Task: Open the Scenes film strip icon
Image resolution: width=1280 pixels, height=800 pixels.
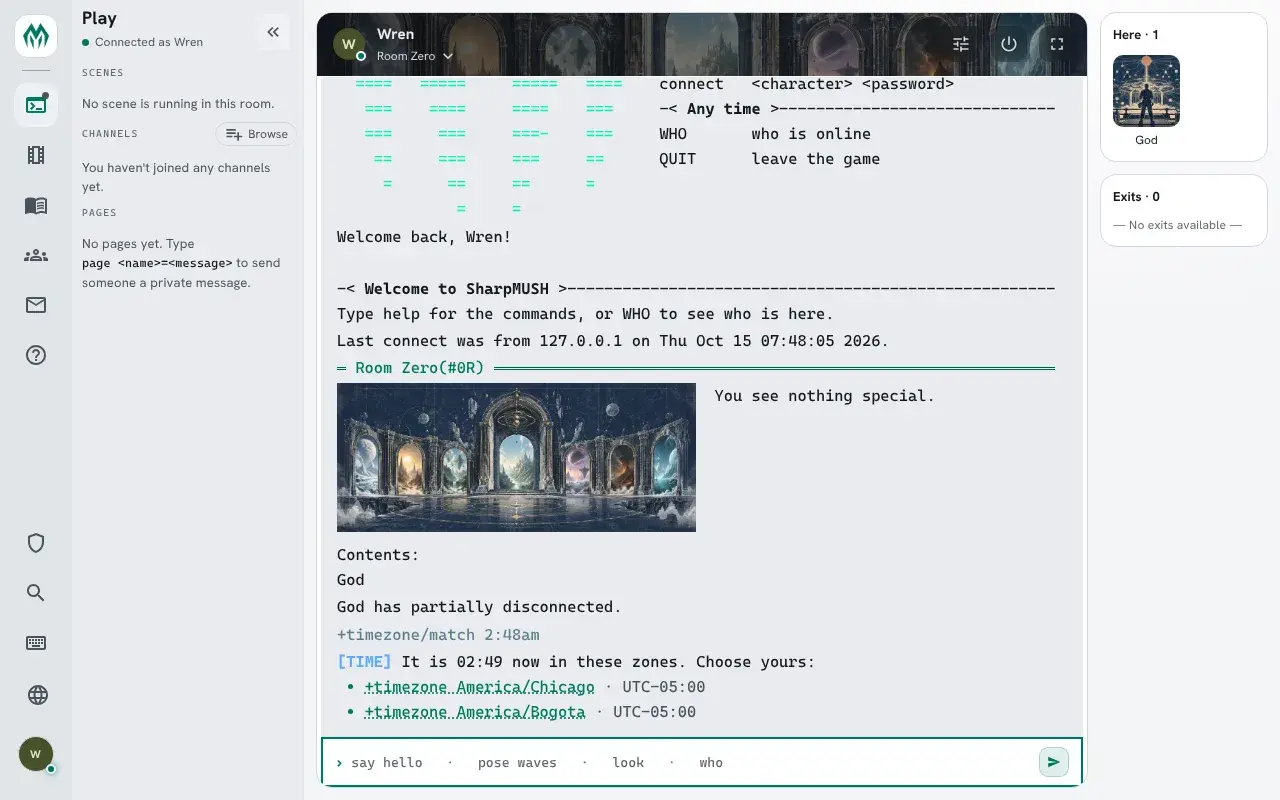Action: pos(36,155)
